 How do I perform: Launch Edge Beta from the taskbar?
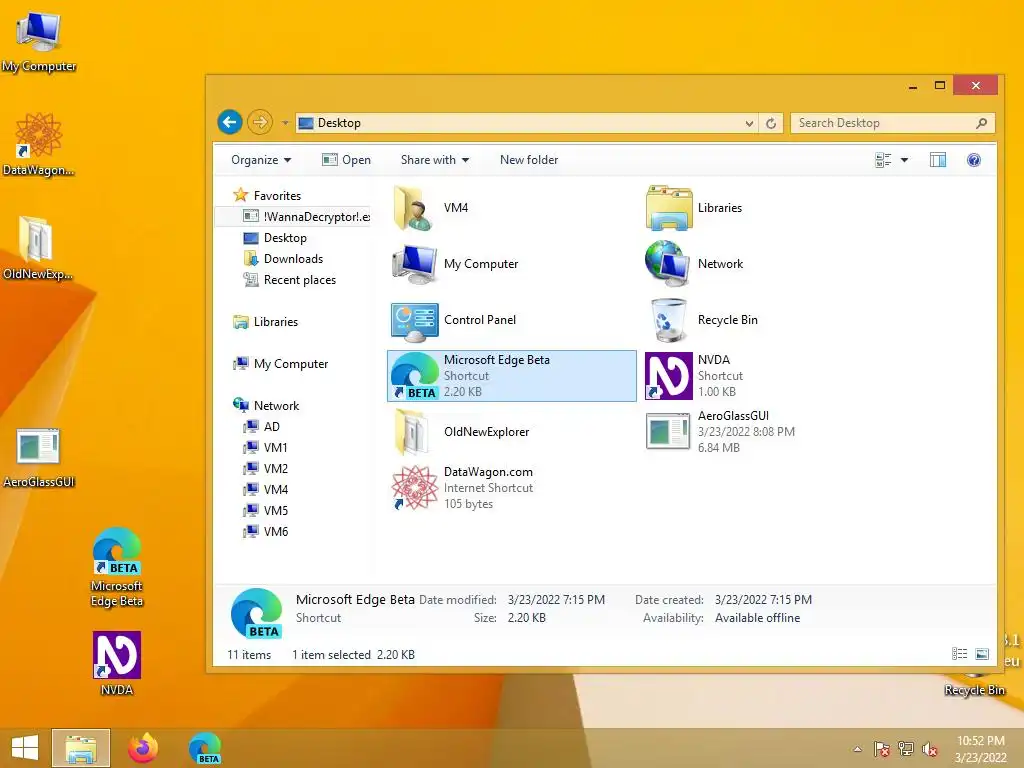pos(205,748)
